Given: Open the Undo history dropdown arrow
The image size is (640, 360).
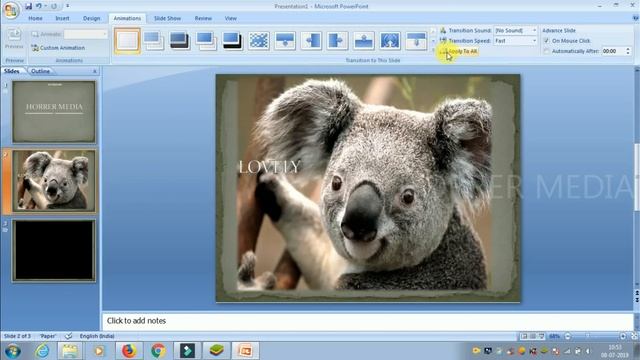Looking at the screenshot, I should tap(45, 6).
